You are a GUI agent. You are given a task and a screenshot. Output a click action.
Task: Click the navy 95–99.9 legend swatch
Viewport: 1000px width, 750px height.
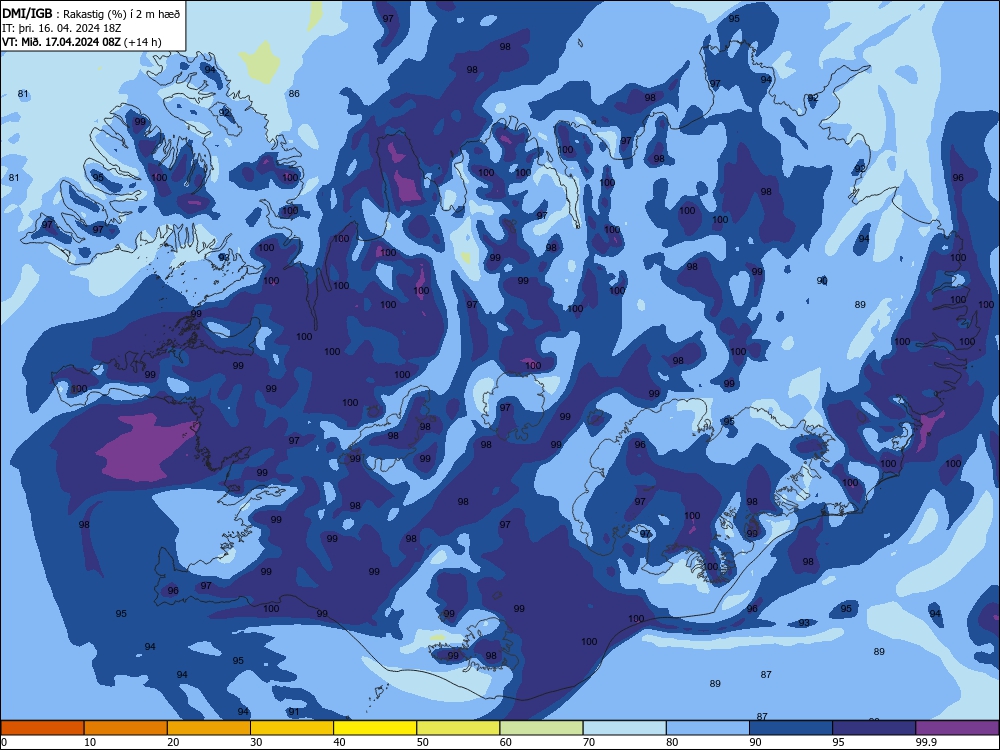point(874,728)
